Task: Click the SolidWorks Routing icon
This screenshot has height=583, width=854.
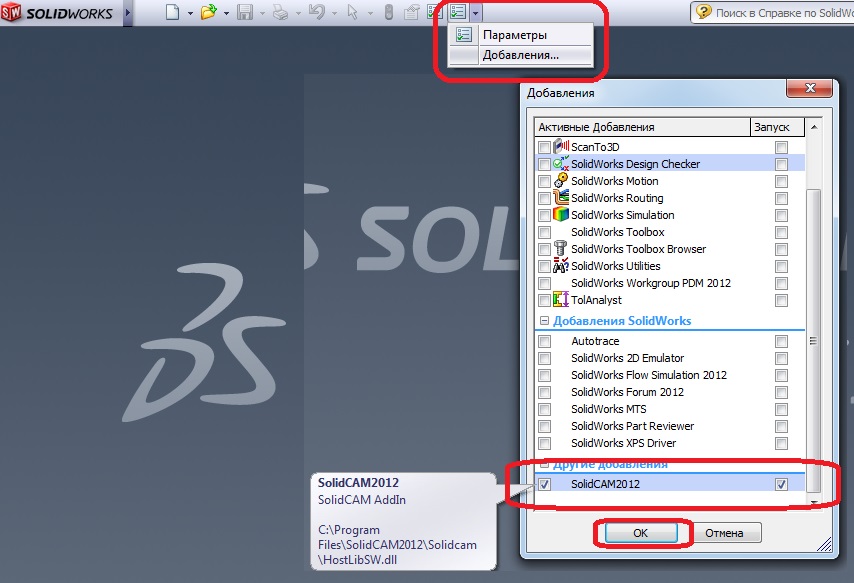Action: tap(561, 197)
